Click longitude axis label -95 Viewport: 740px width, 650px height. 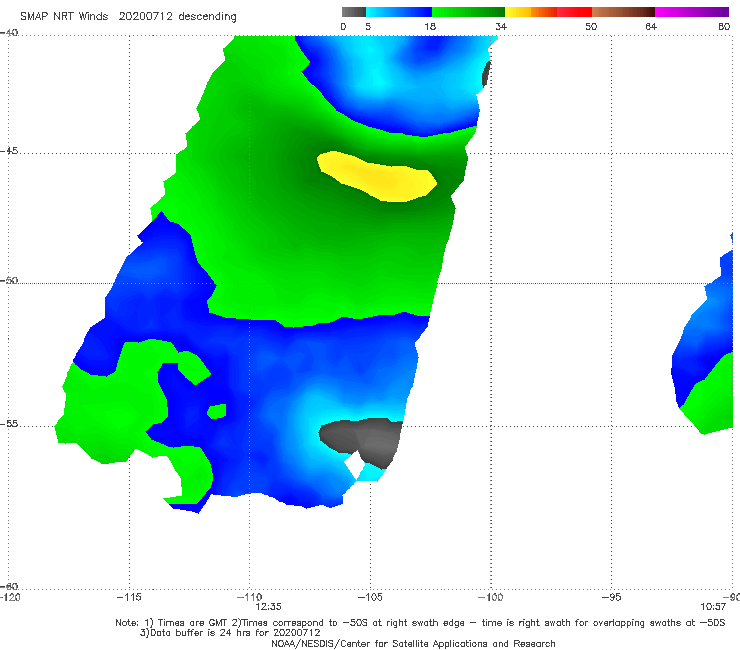pos(612,598)
